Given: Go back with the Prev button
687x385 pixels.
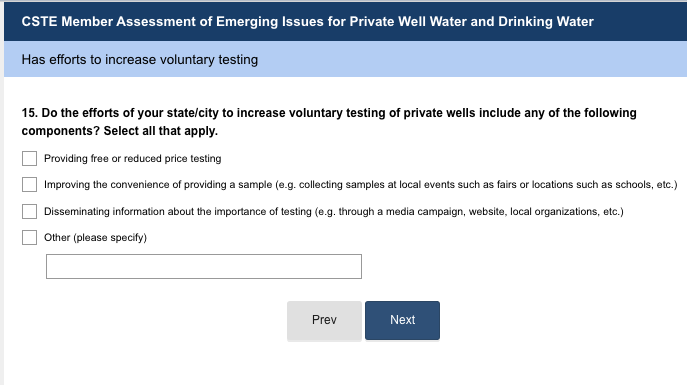Looking at the screenshot, I should click(324, 320).
